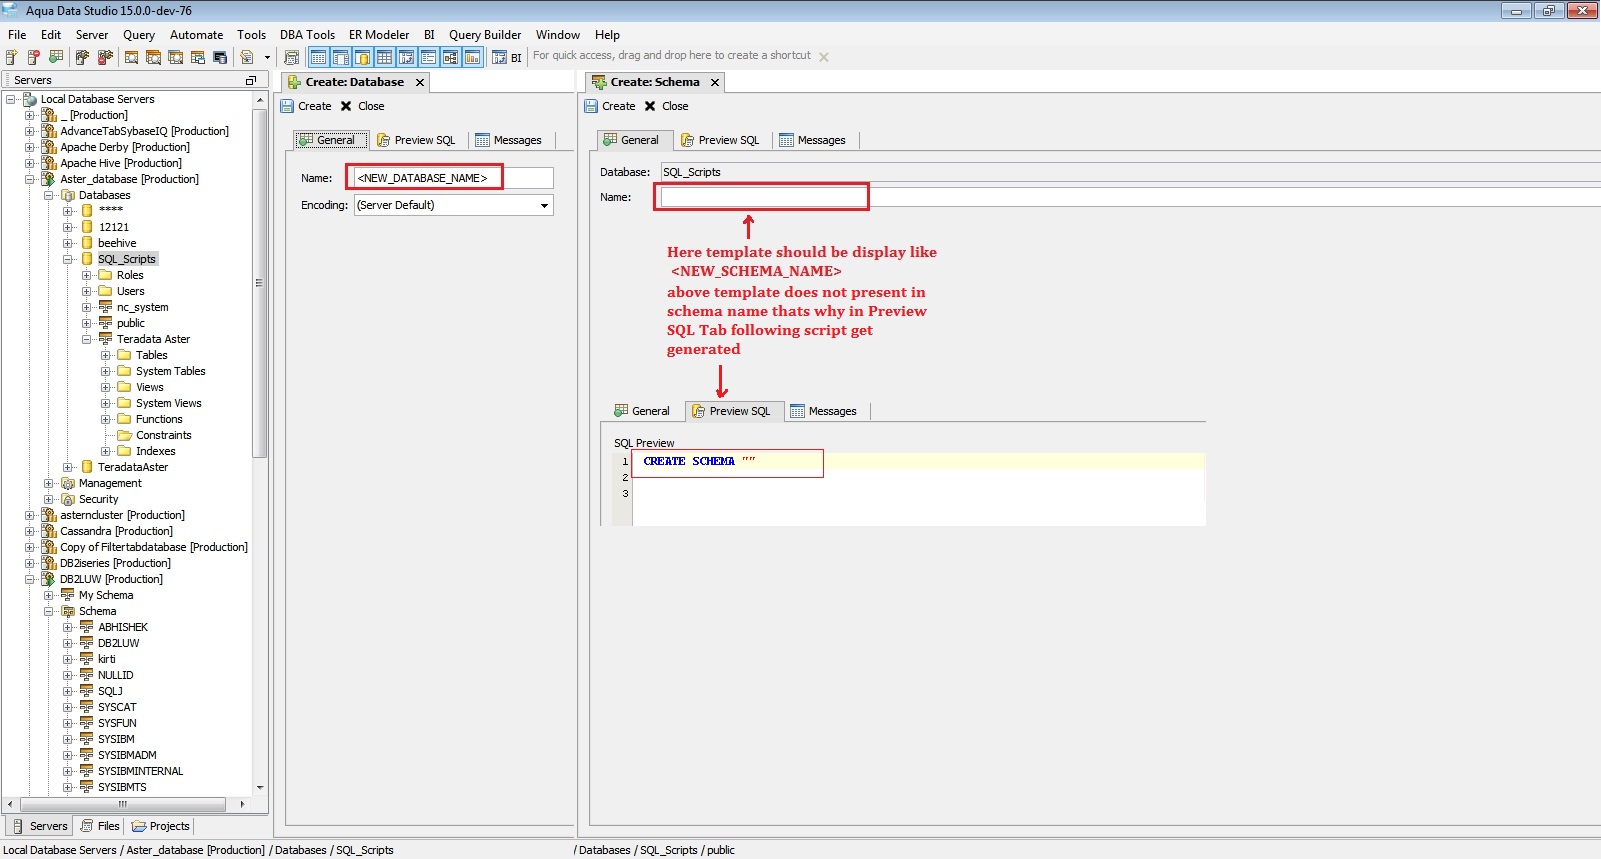The width and height of the screenshot is (1601, 859).
Task: Click the database Name field with <NEW_DATABASE_NAME>
Action: (x=453, y=178)
